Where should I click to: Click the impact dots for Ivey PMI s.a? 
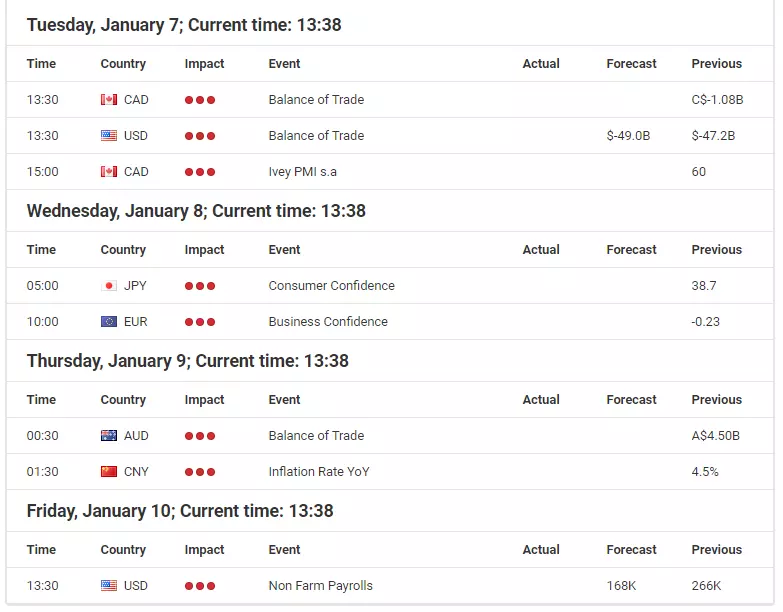(200, 172)
